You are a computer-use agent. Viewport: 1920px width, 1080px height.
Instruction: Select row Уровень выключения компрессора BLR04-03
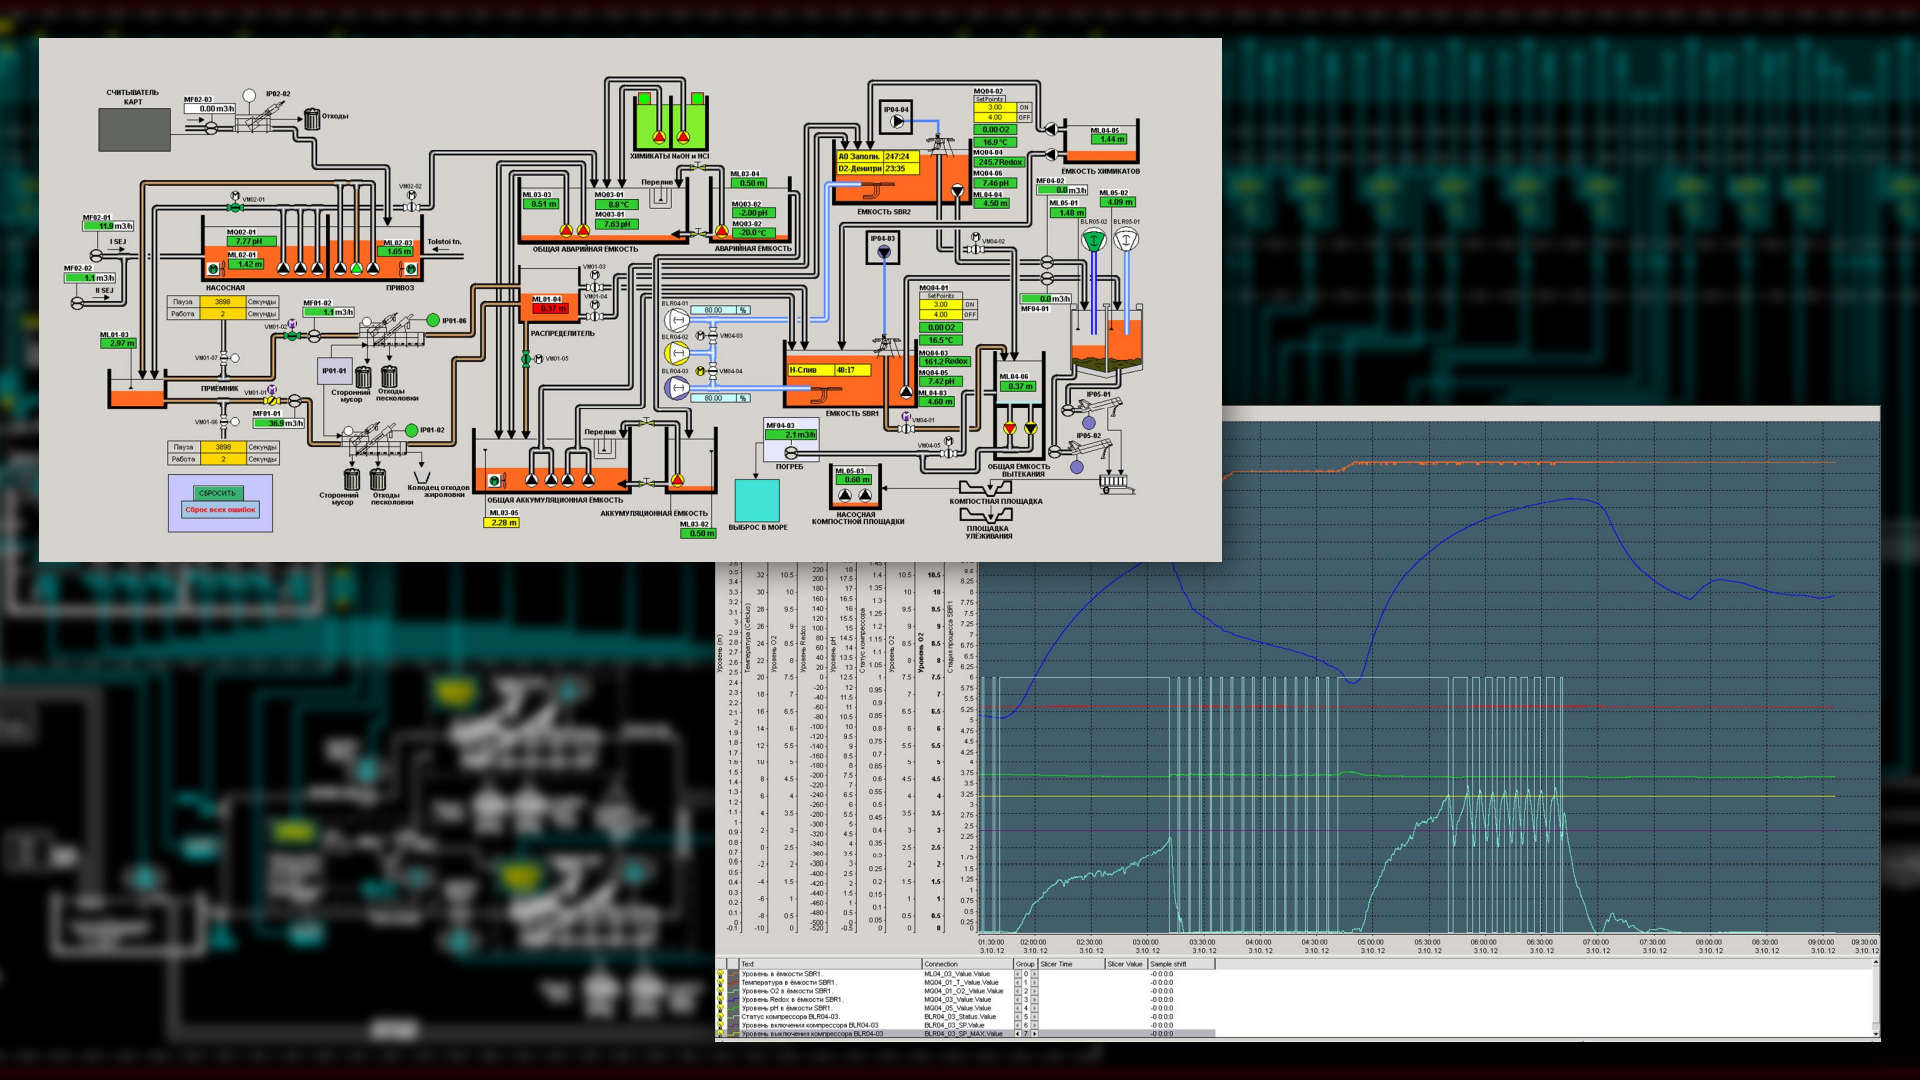point(966,1034)
